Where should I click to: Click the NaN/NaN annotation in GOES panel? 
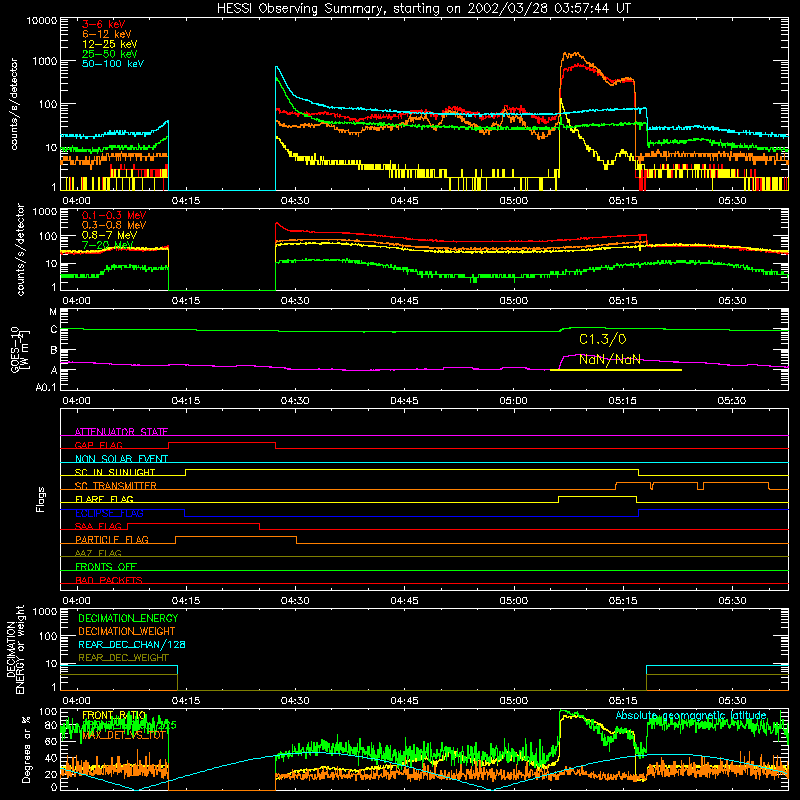tap(610, 359)
